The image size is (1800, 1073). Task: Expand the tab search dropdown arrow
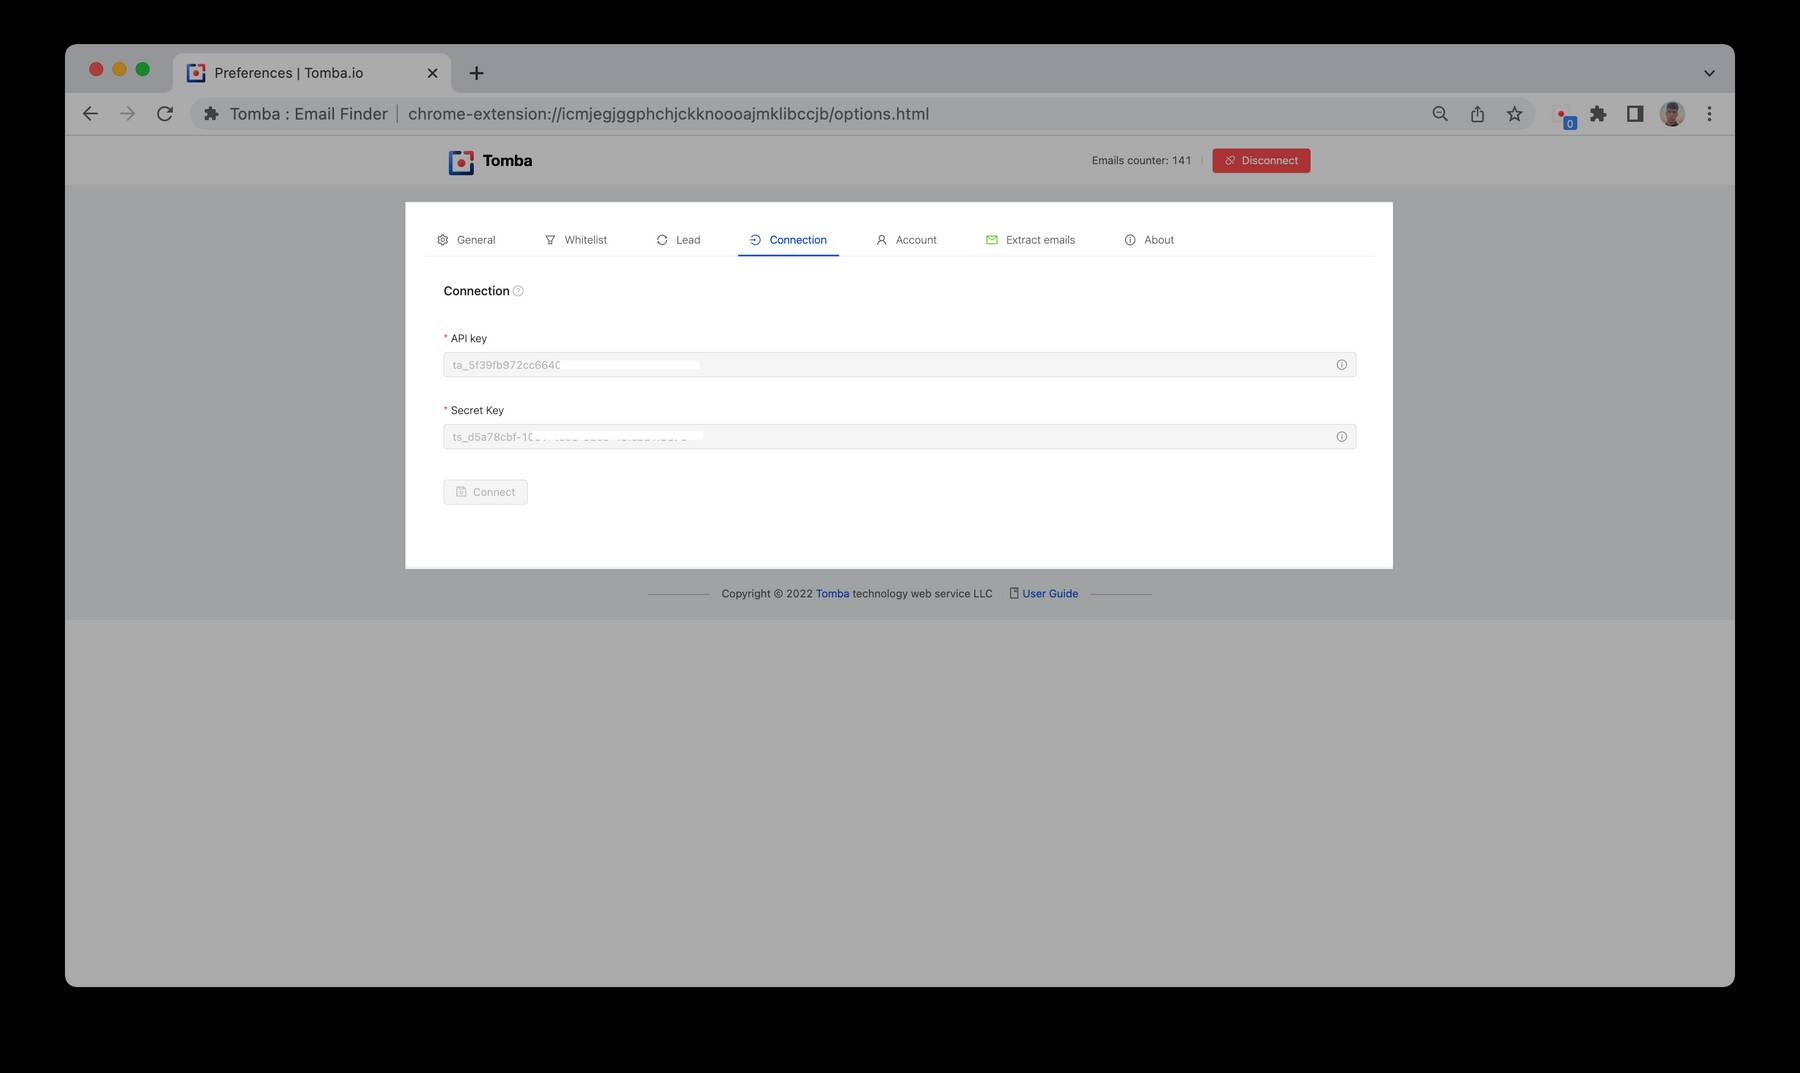(x=1709, y=73)
